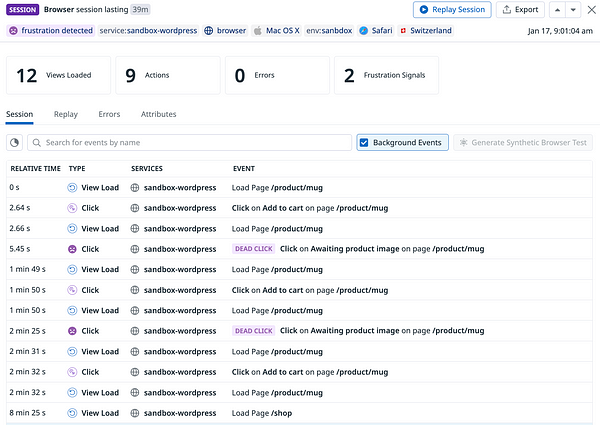The width and height of the screenshot is (600, 425).
Task: Open the Errors tab
Action: (x=109, y=115)
